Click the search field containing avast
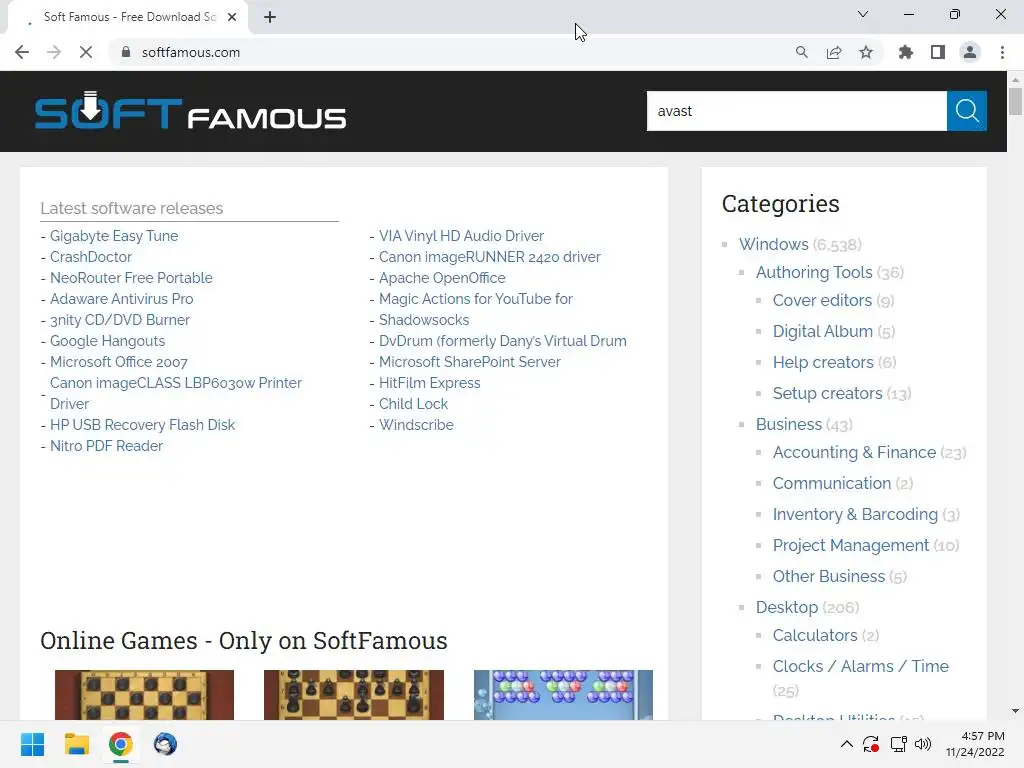 [x=797, y=111]
